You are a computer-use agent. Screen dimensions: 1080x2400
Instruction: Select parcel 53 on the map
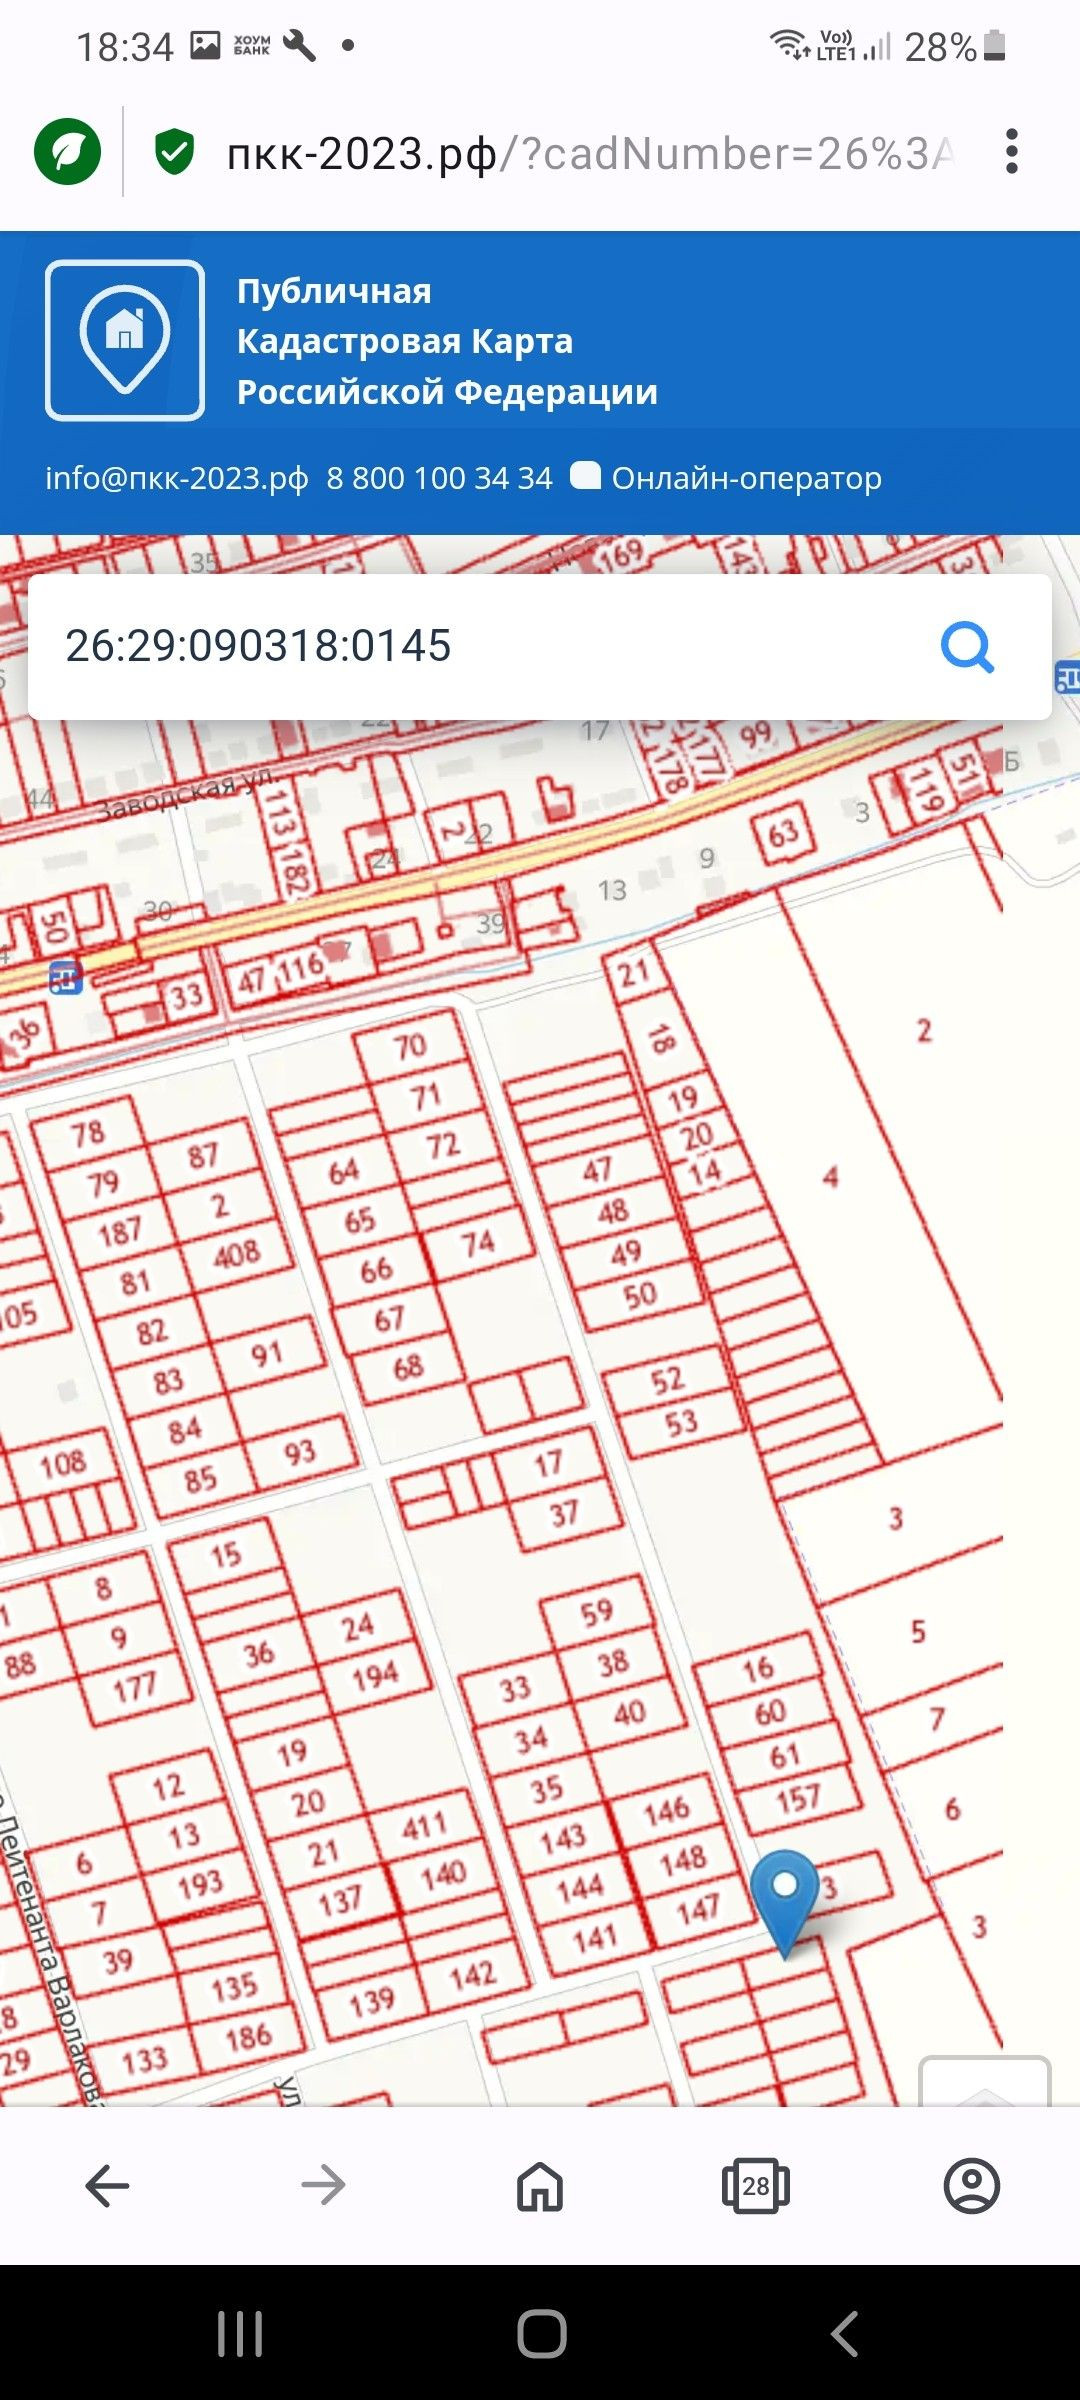(681, 1422)
